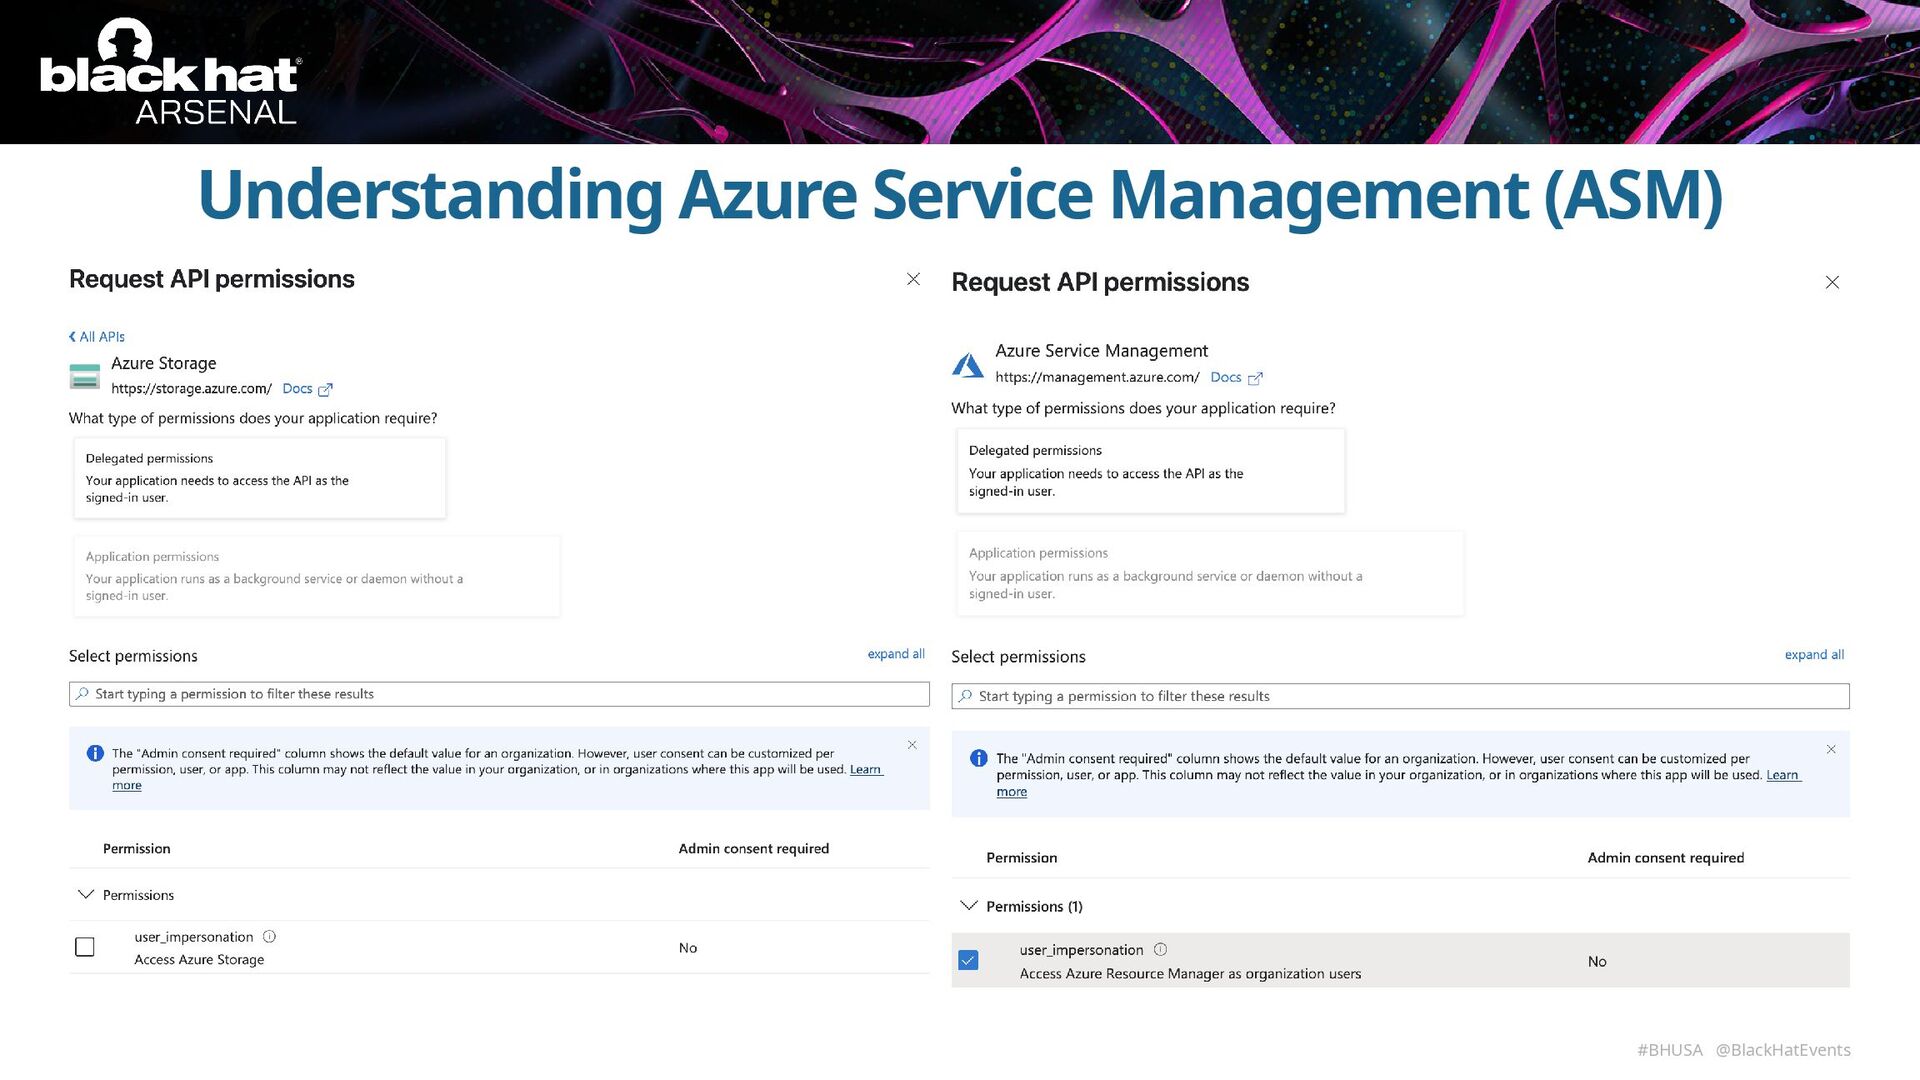The height and width of the screenshot is (1080, 1920).
Task: Close the Azure Storage permissions panel
Action: coord(913,279)
